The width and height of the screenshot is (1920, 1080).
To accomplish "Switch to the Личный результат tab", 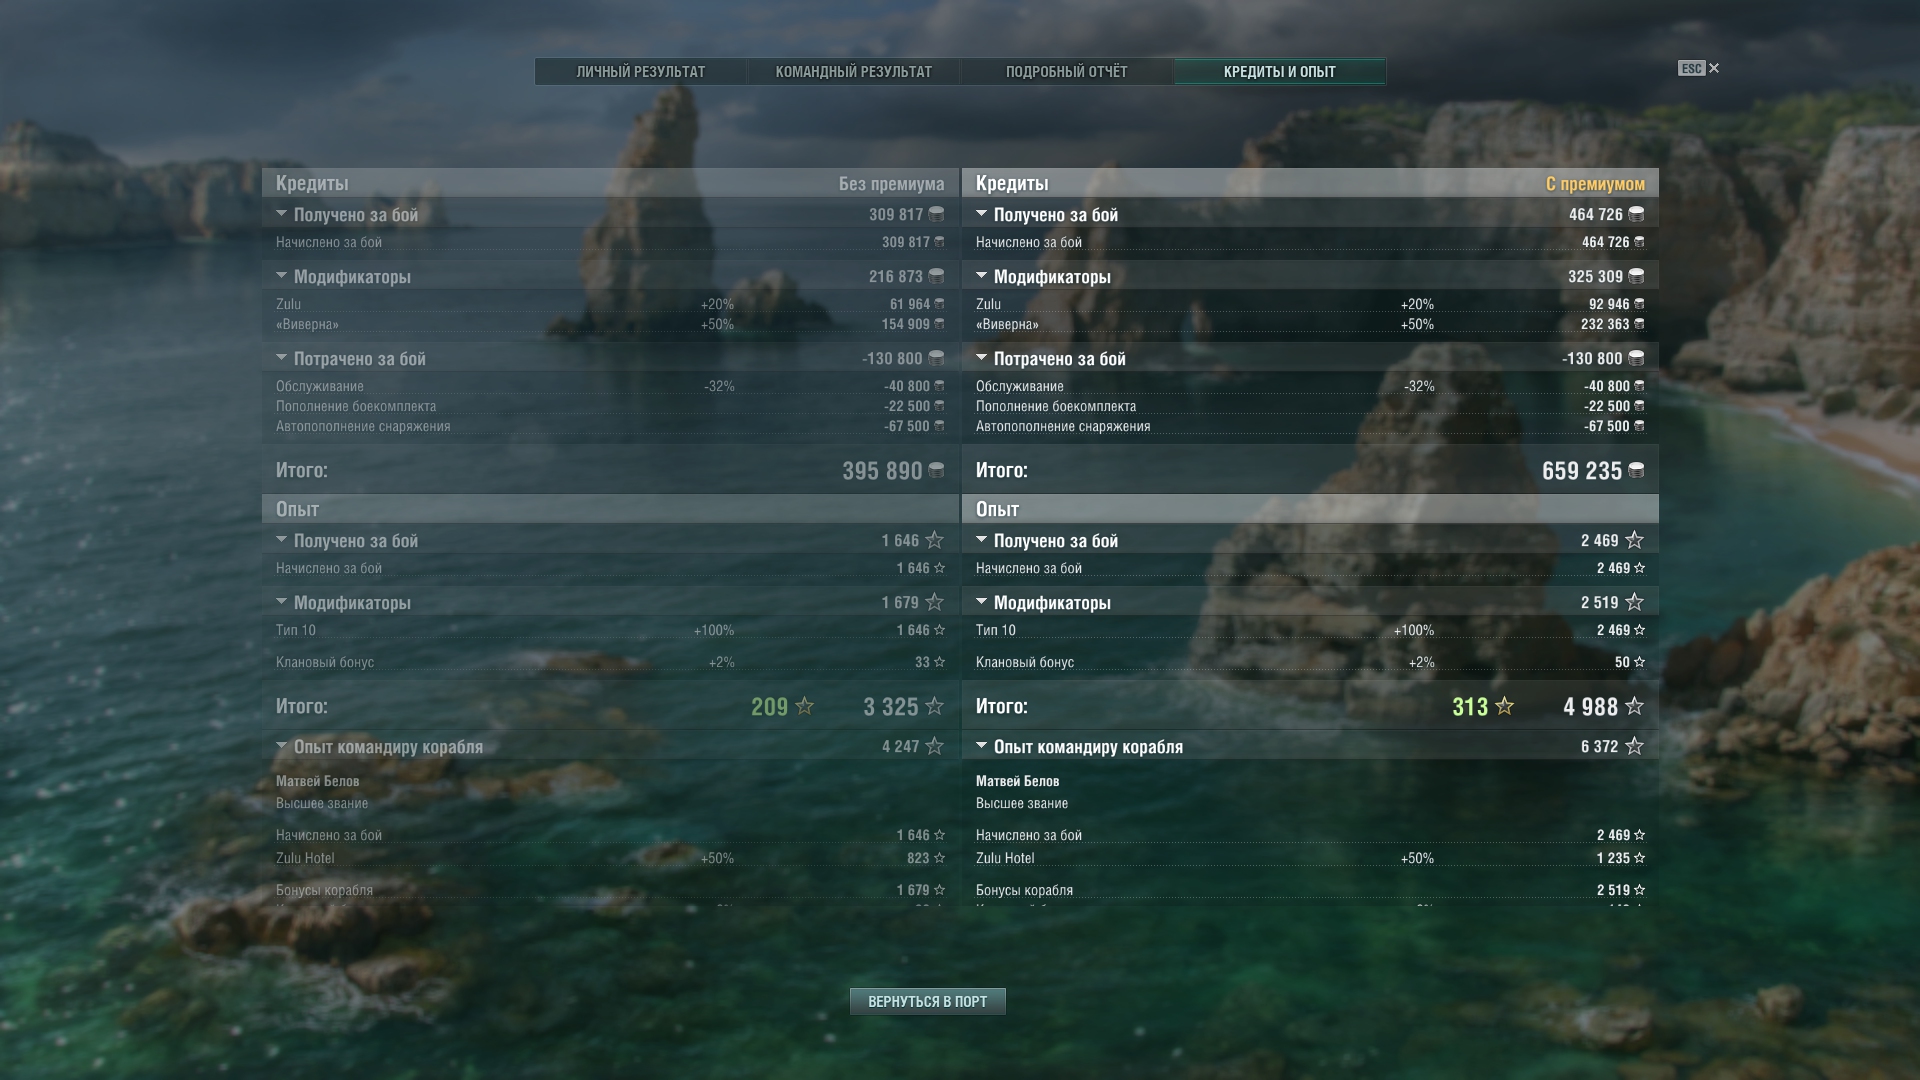I will click(641, 72).
